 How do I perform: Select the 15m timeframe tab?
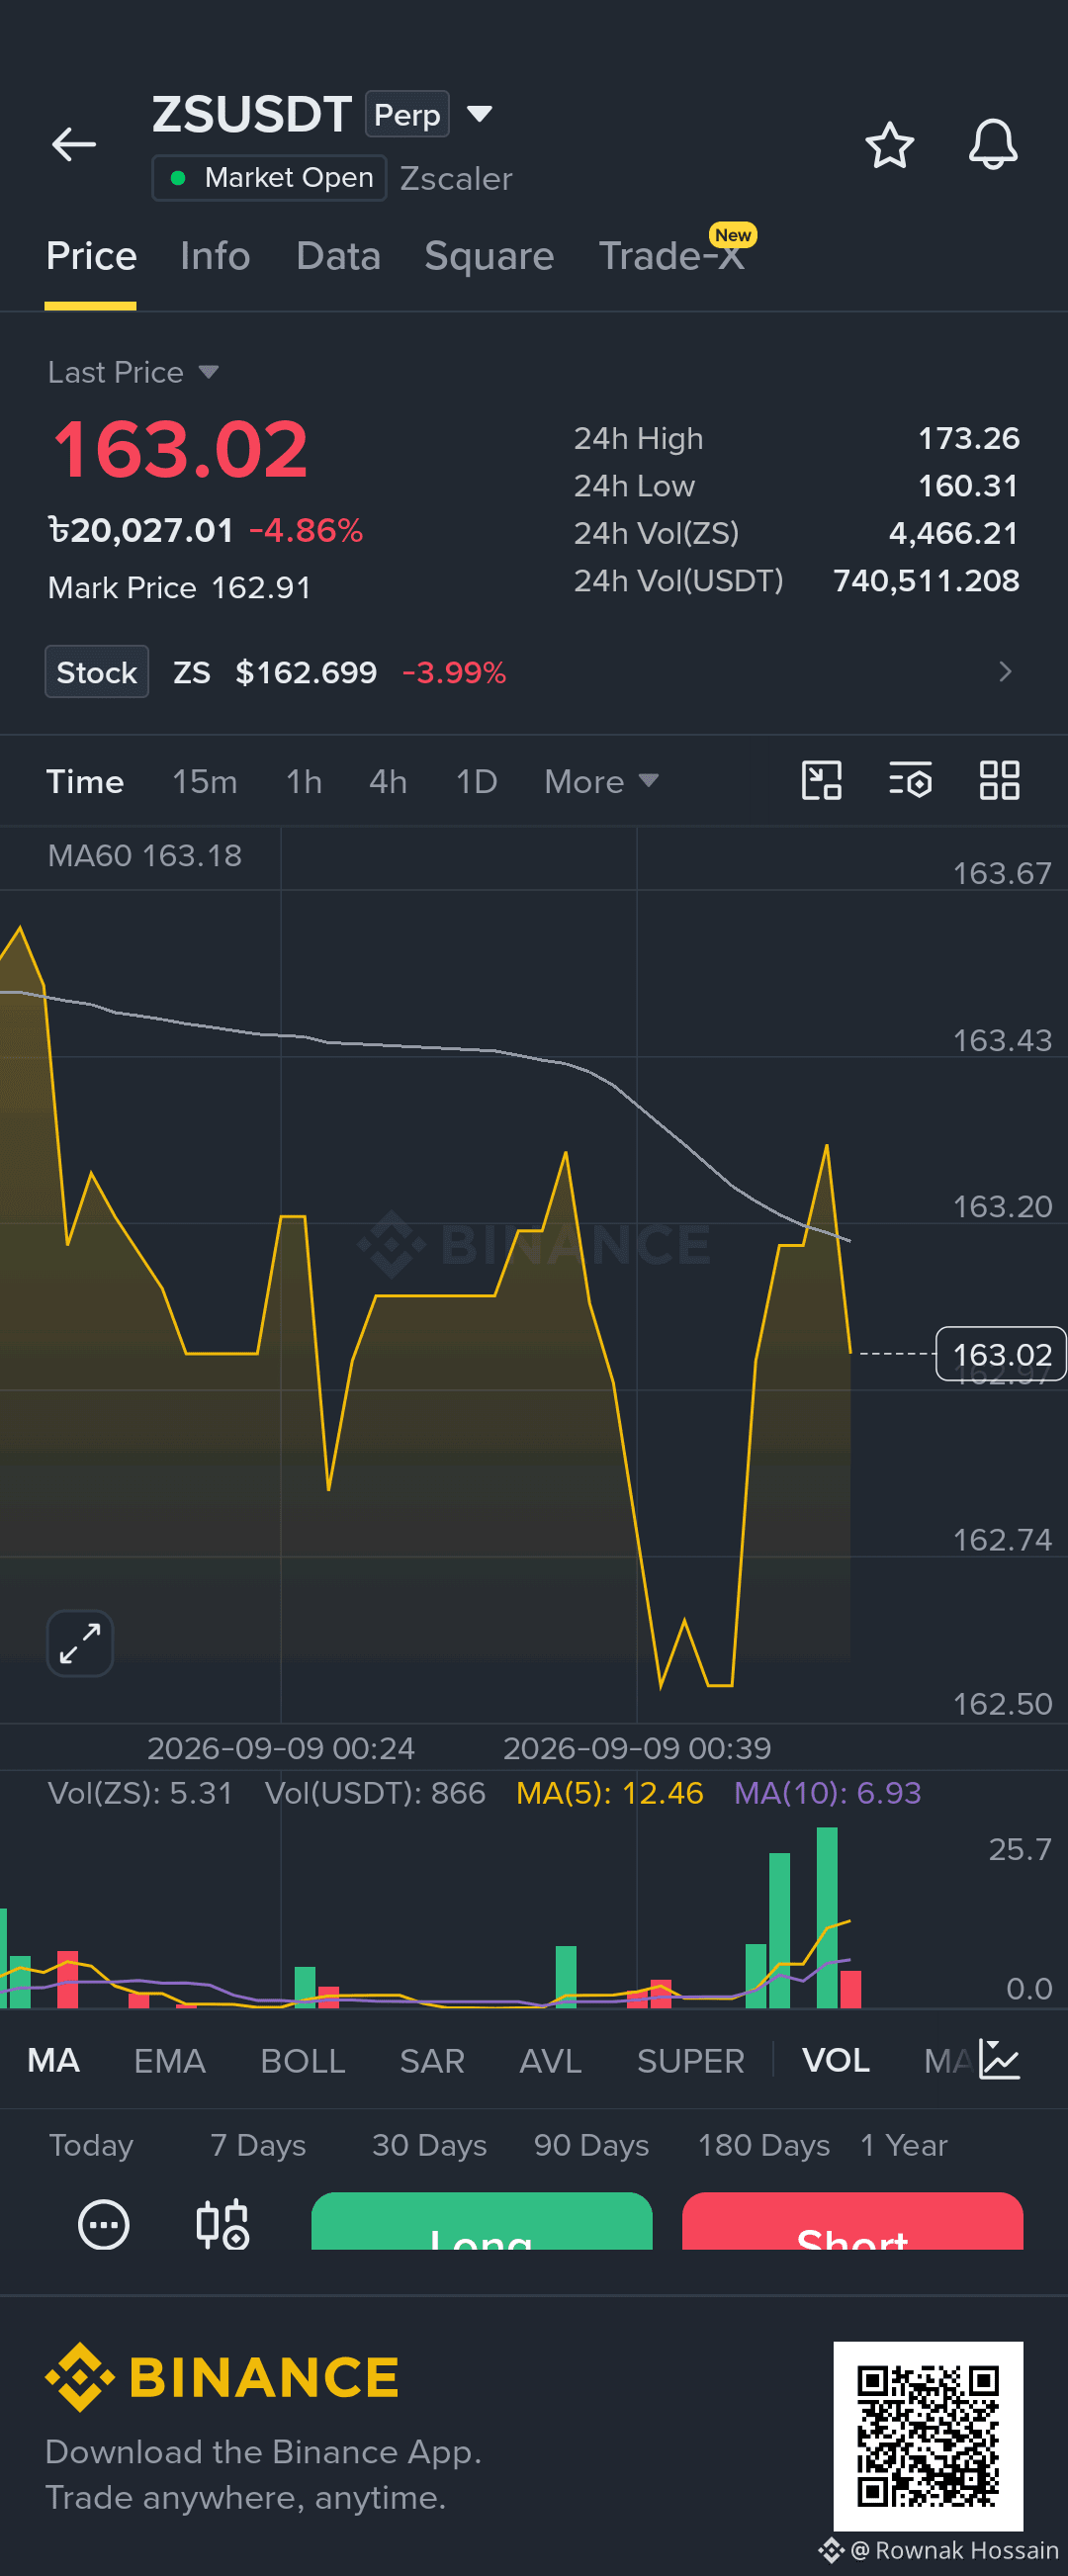(204, 781)
